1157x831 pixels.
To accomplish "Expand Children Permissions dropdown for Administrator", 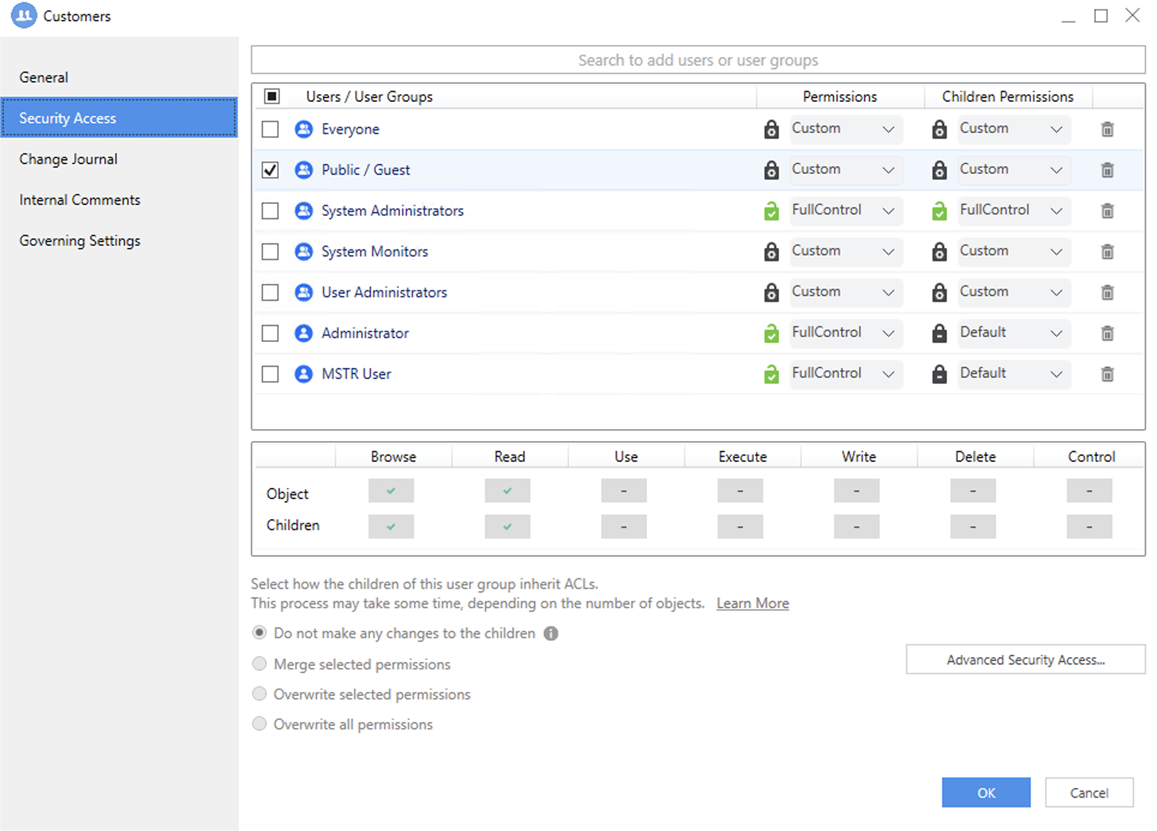I will (x=1013, y=333).
